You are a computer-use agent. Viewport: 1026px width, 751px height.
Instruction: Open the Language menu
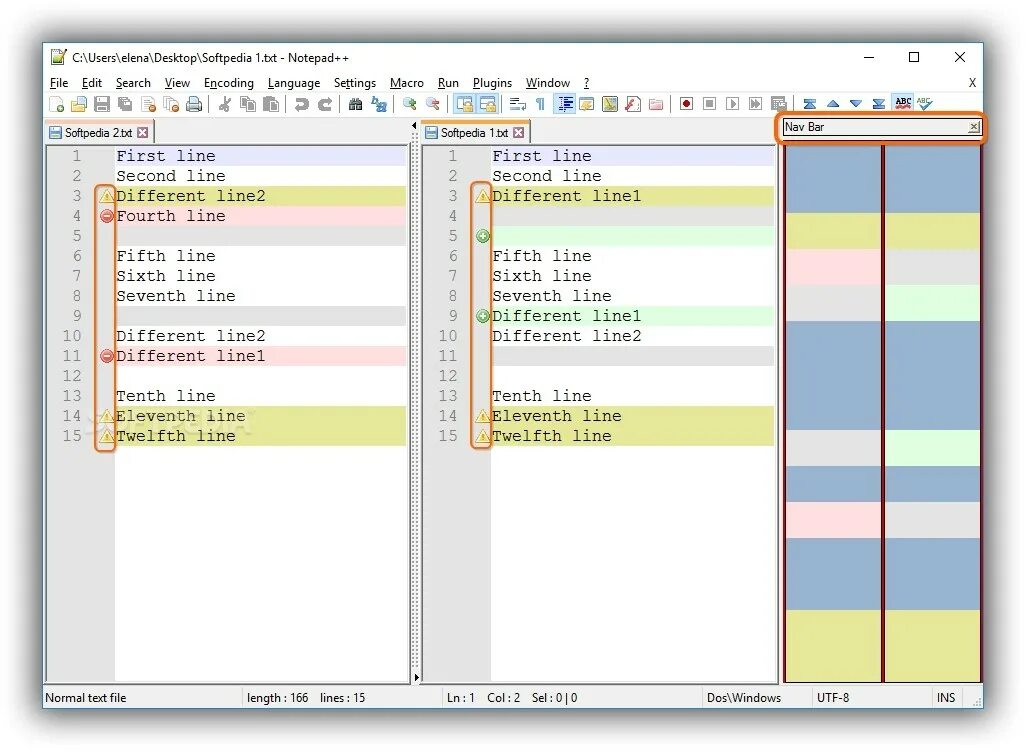294,83
